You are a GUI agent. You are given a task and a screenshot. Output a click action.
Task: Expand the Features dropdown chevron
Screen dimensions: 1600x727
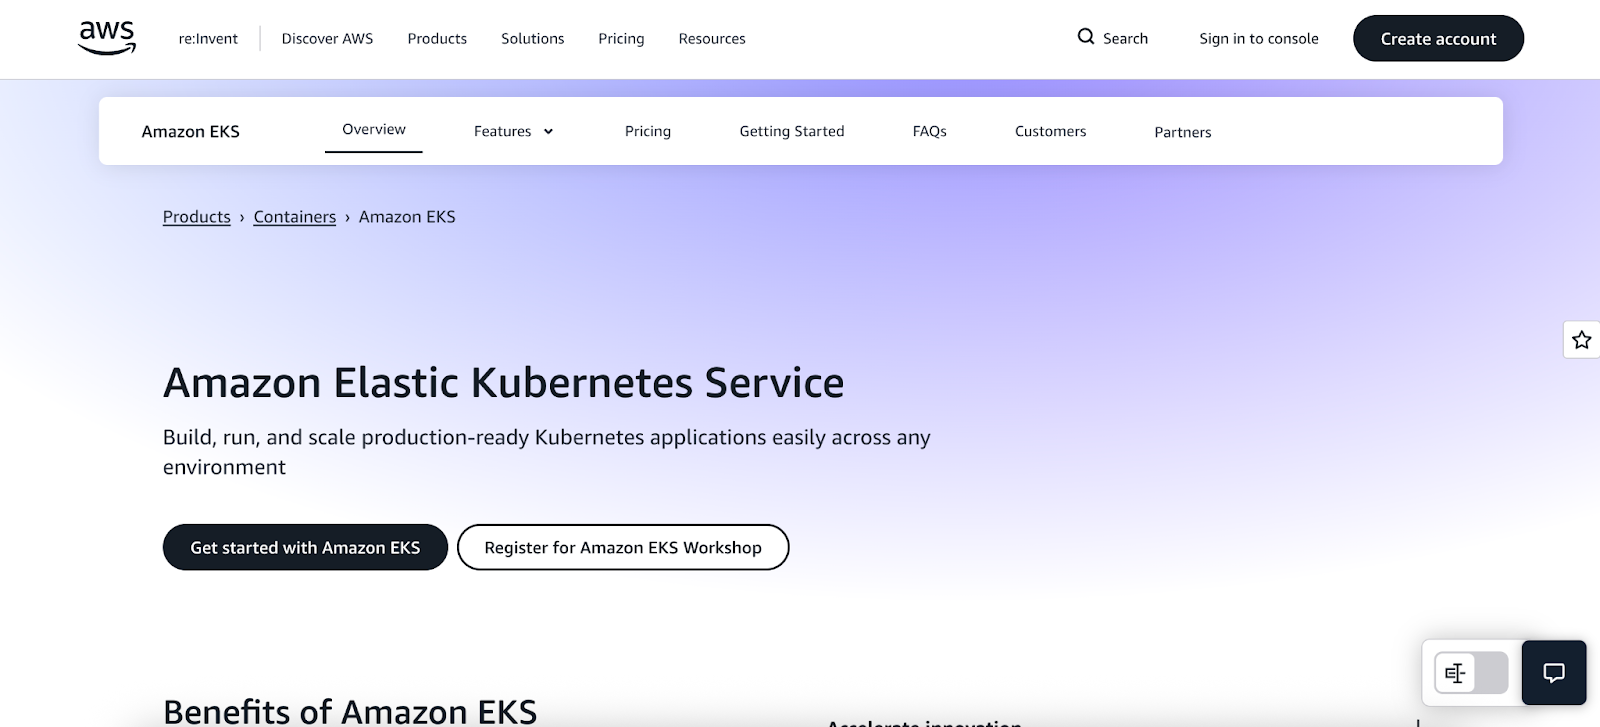pyautogui.click(x=548, y=132)
